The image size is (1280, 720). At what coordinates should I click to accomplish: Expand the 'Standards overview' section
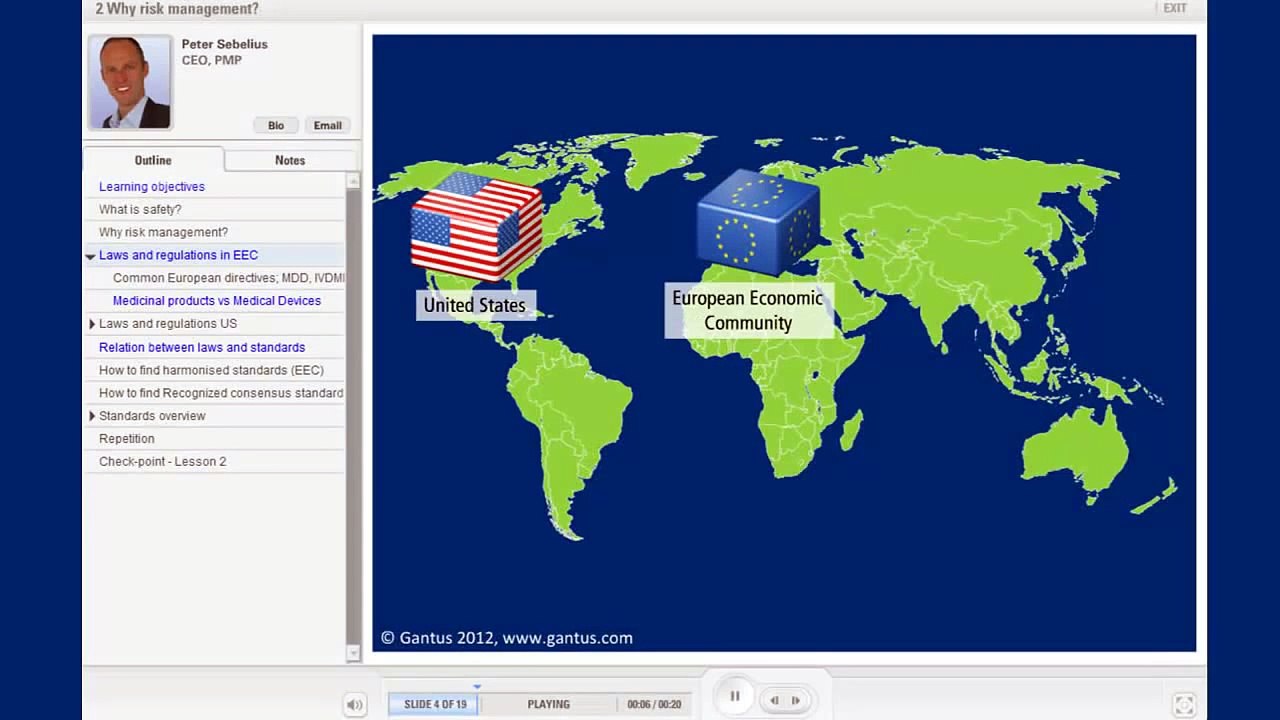coord(91,416)
